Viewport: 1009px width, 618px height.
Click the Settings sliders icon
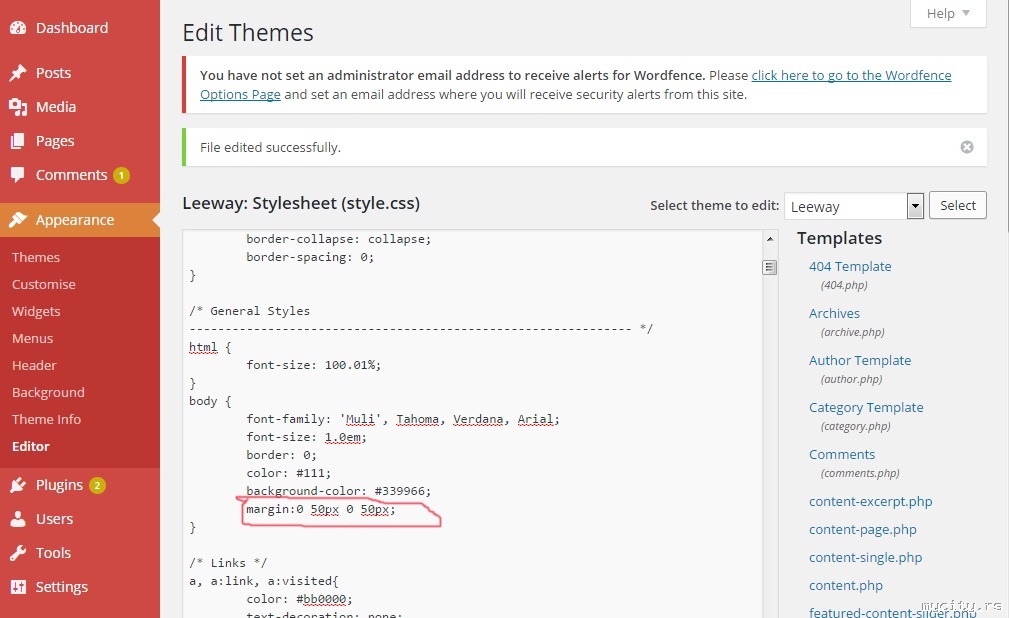click(x=18, y=587)
